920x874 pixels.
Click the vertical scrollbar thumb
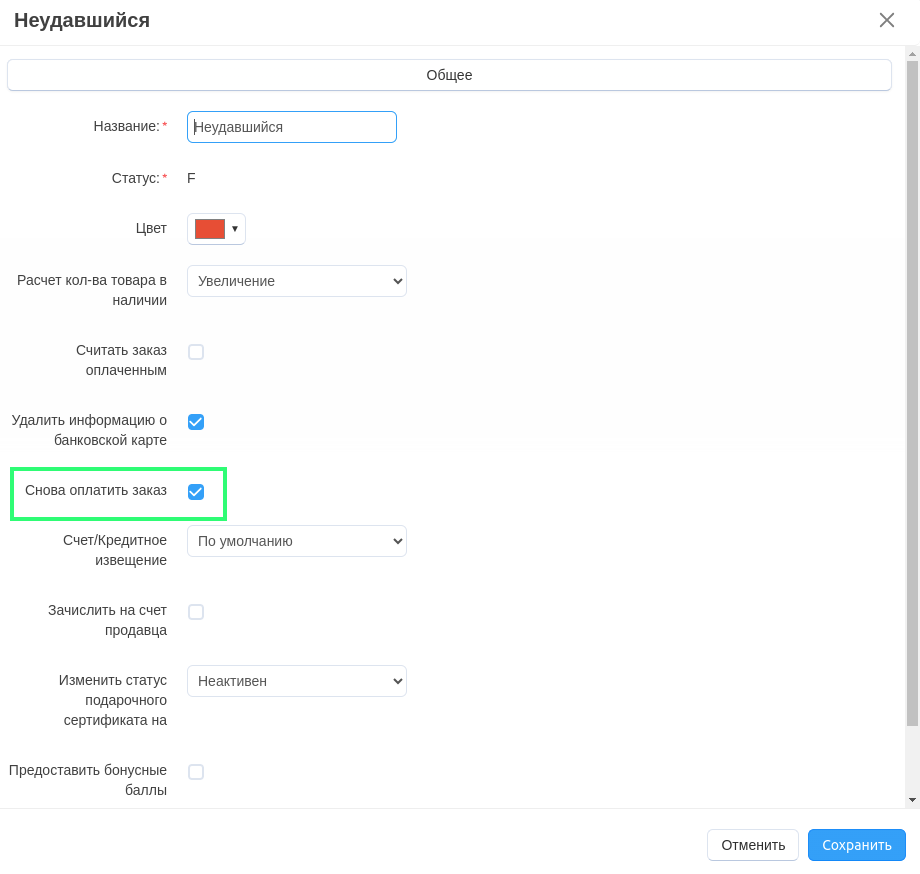(x=912, y=390)
